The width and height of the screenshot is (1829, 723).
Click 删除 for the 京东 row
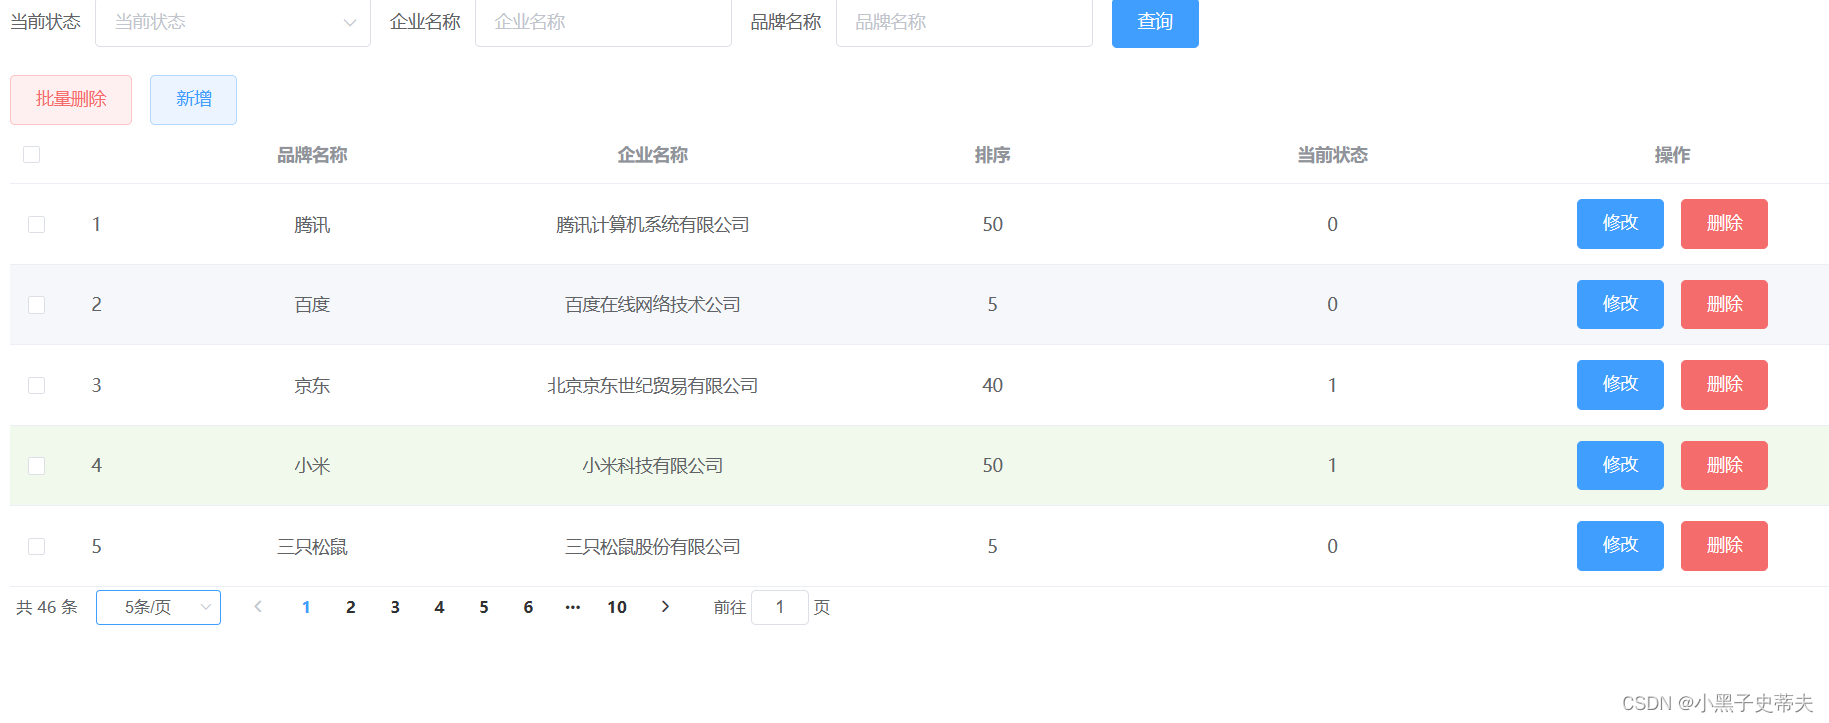pos(1724,385)
